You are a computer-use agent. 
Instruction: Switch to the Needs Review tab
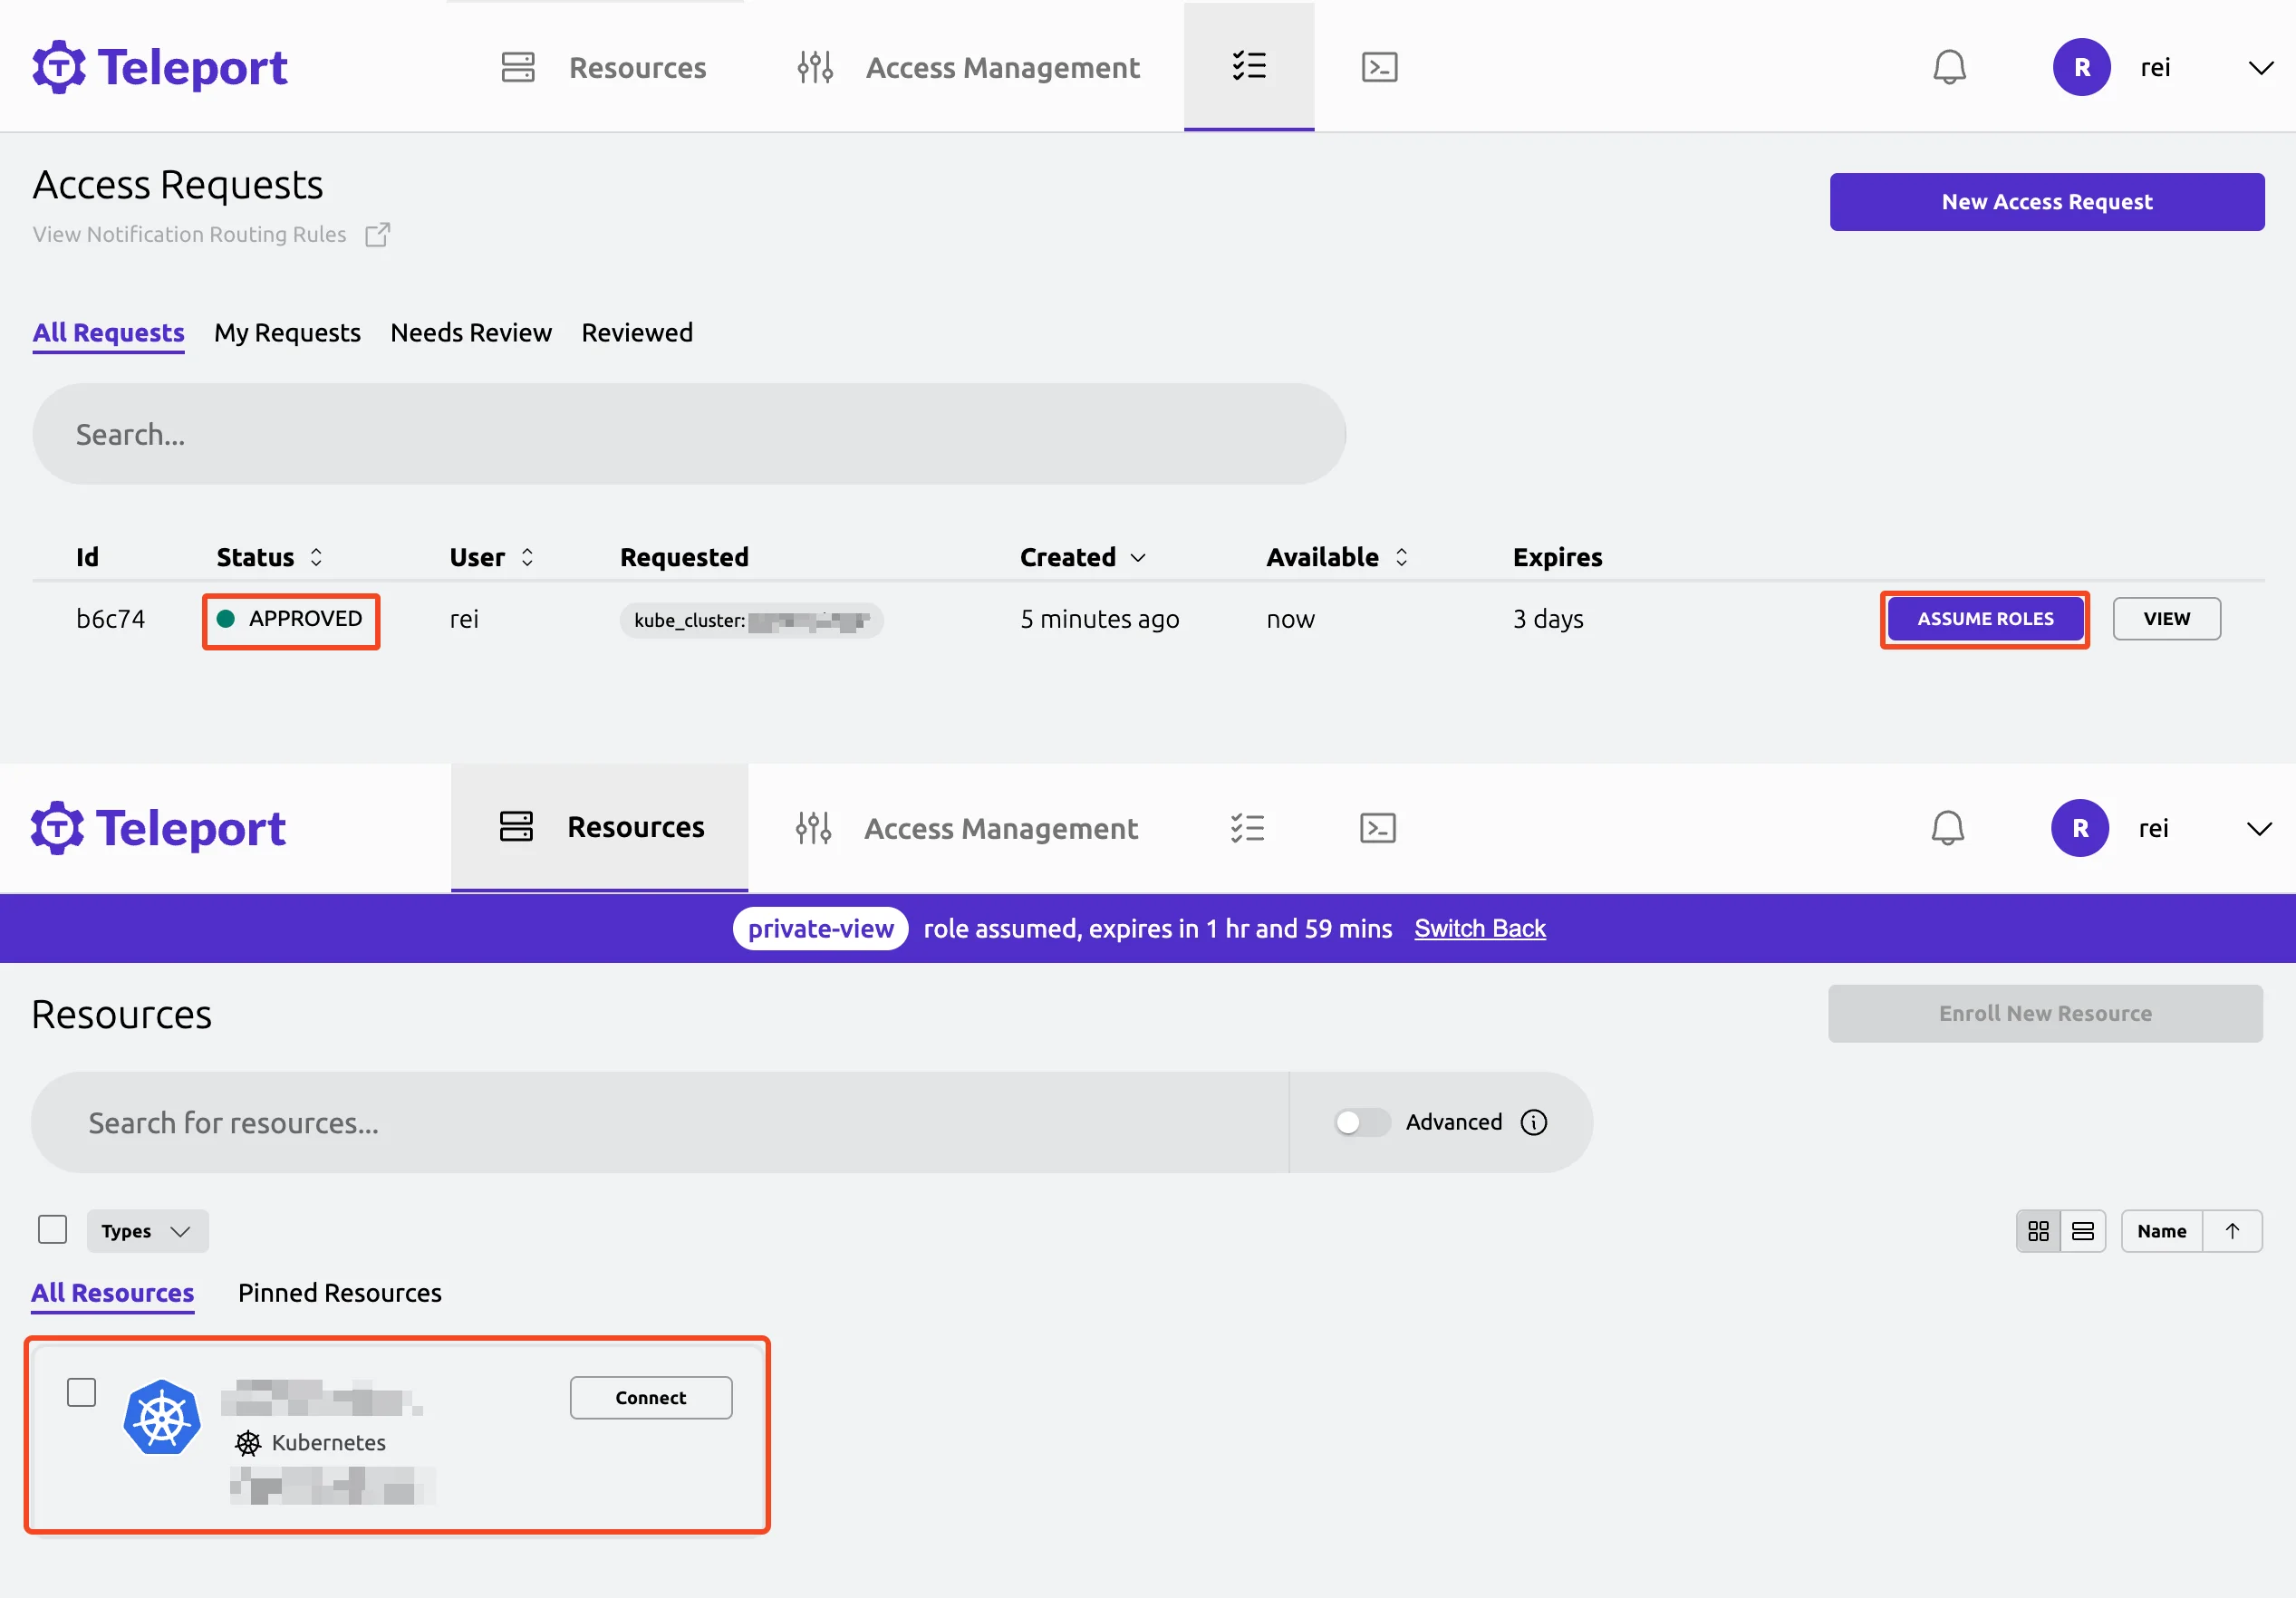click(x=470, y=333)
